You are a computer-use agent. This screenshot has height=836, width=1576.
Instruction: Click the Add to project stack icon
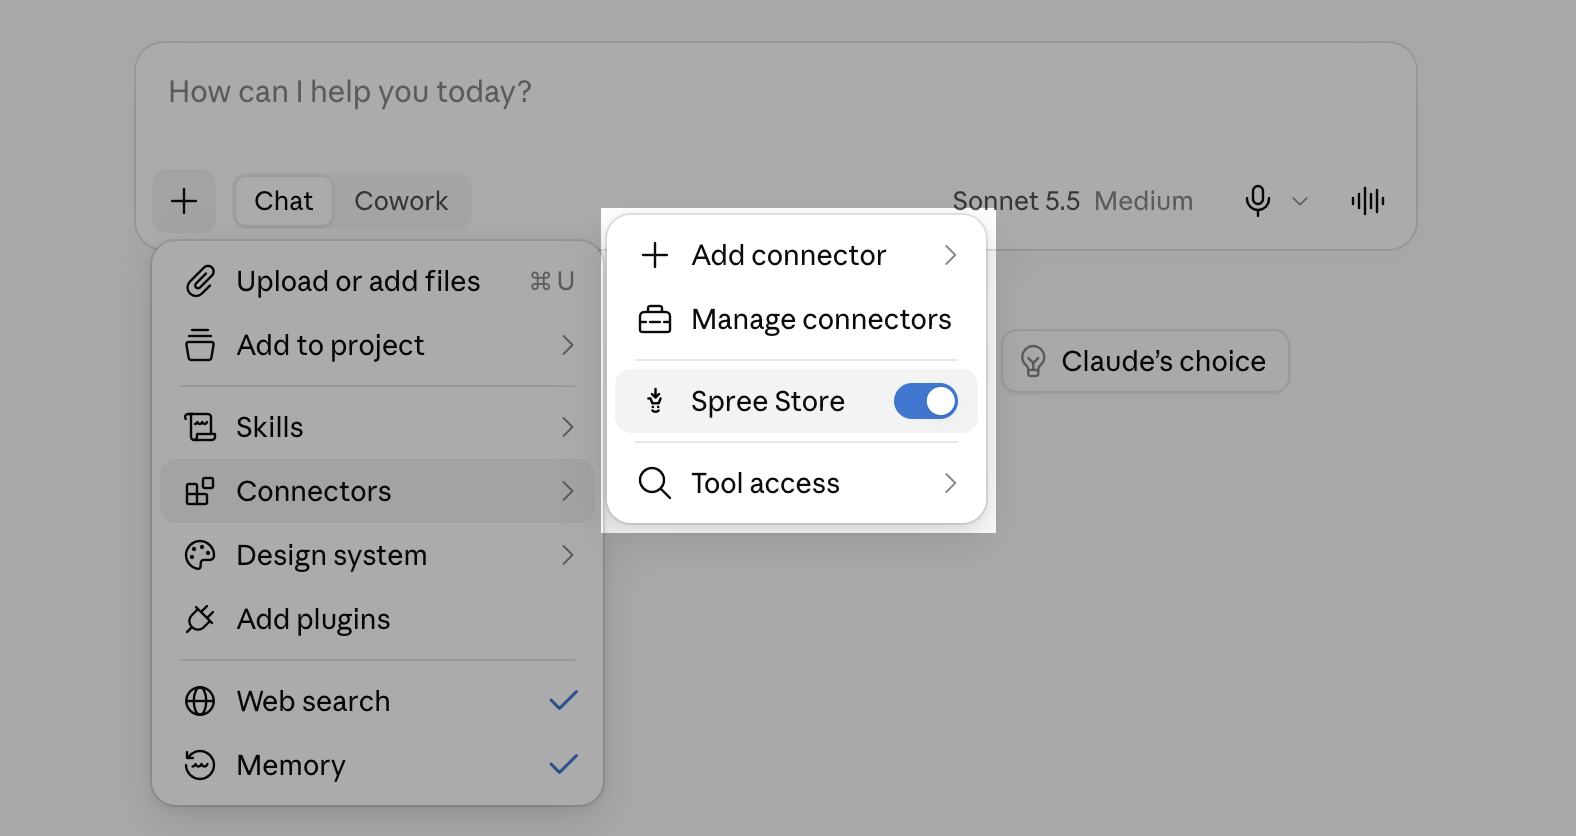(200, 345)
